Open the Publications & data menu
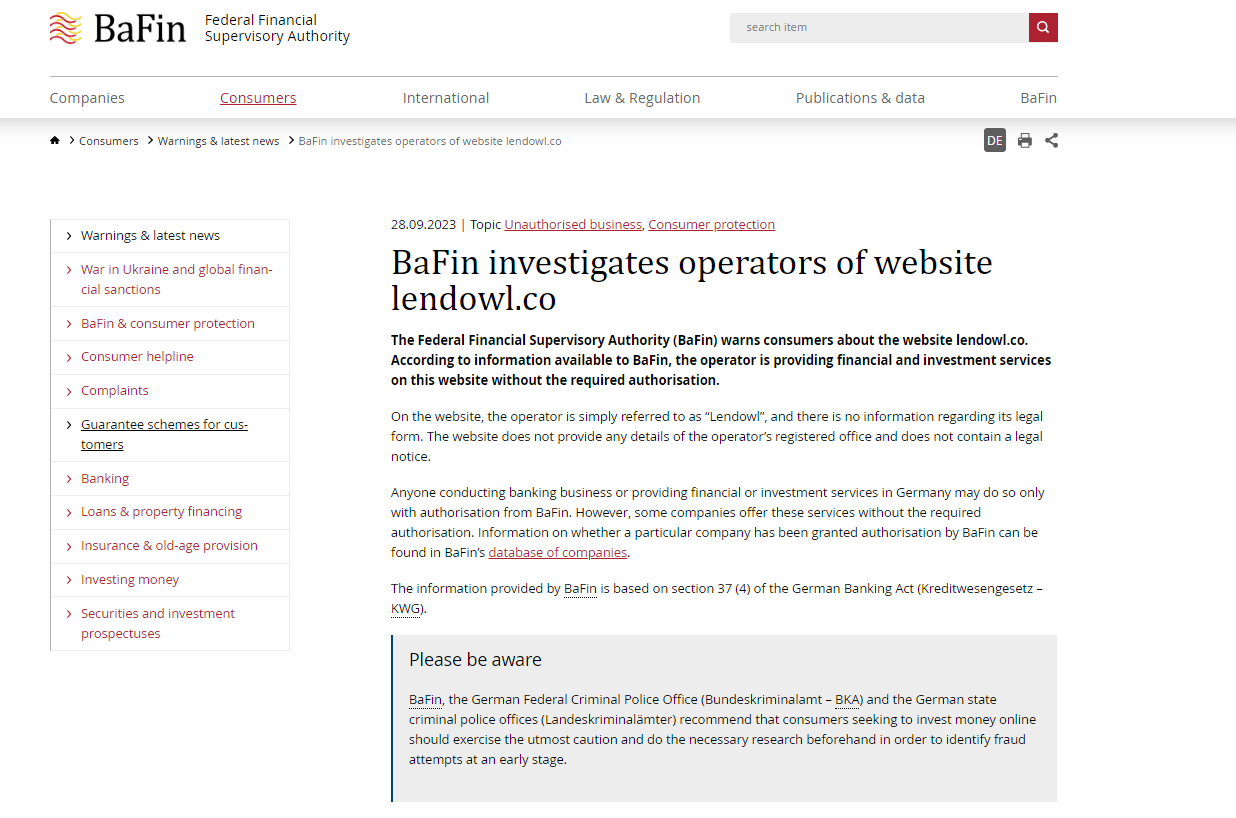The height and width of the screenshot is (818, 1236). pos(860,98)
